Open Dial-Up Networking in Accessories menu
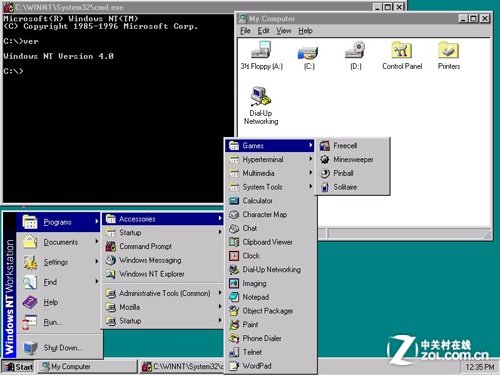 pyautogui.click(x=270, y=269)
